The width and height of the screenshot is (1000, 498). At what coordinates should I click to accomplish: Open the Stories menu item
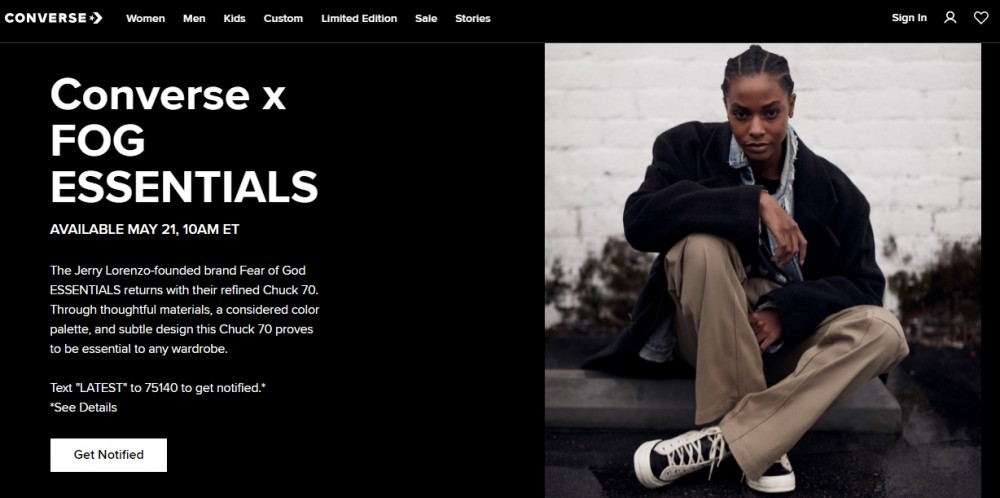[x=473, y=18]
